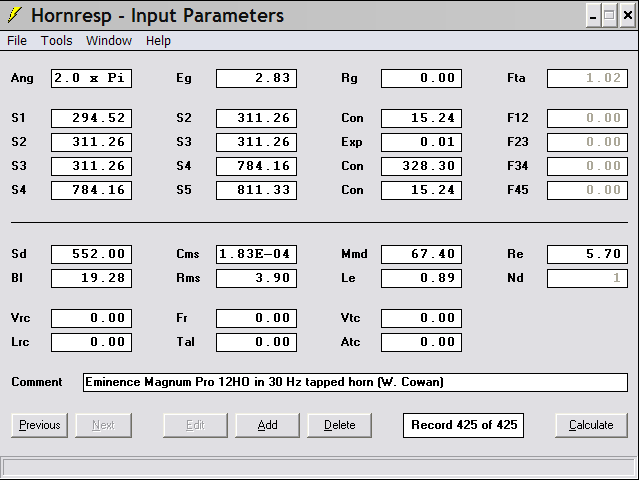The width and height of the screenshot is (639, 480).
Task: Click the F23 field
Action: [x=587, y=142]
